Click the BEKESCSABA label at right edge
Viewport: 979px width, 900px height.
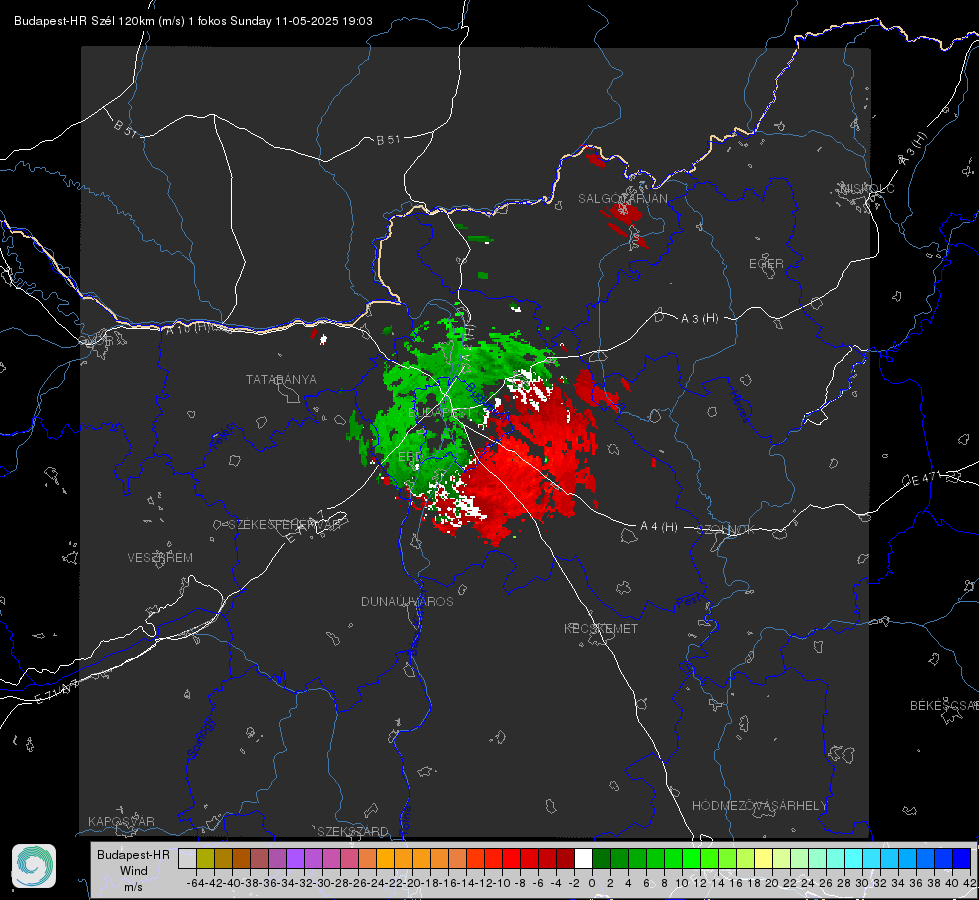943,705
